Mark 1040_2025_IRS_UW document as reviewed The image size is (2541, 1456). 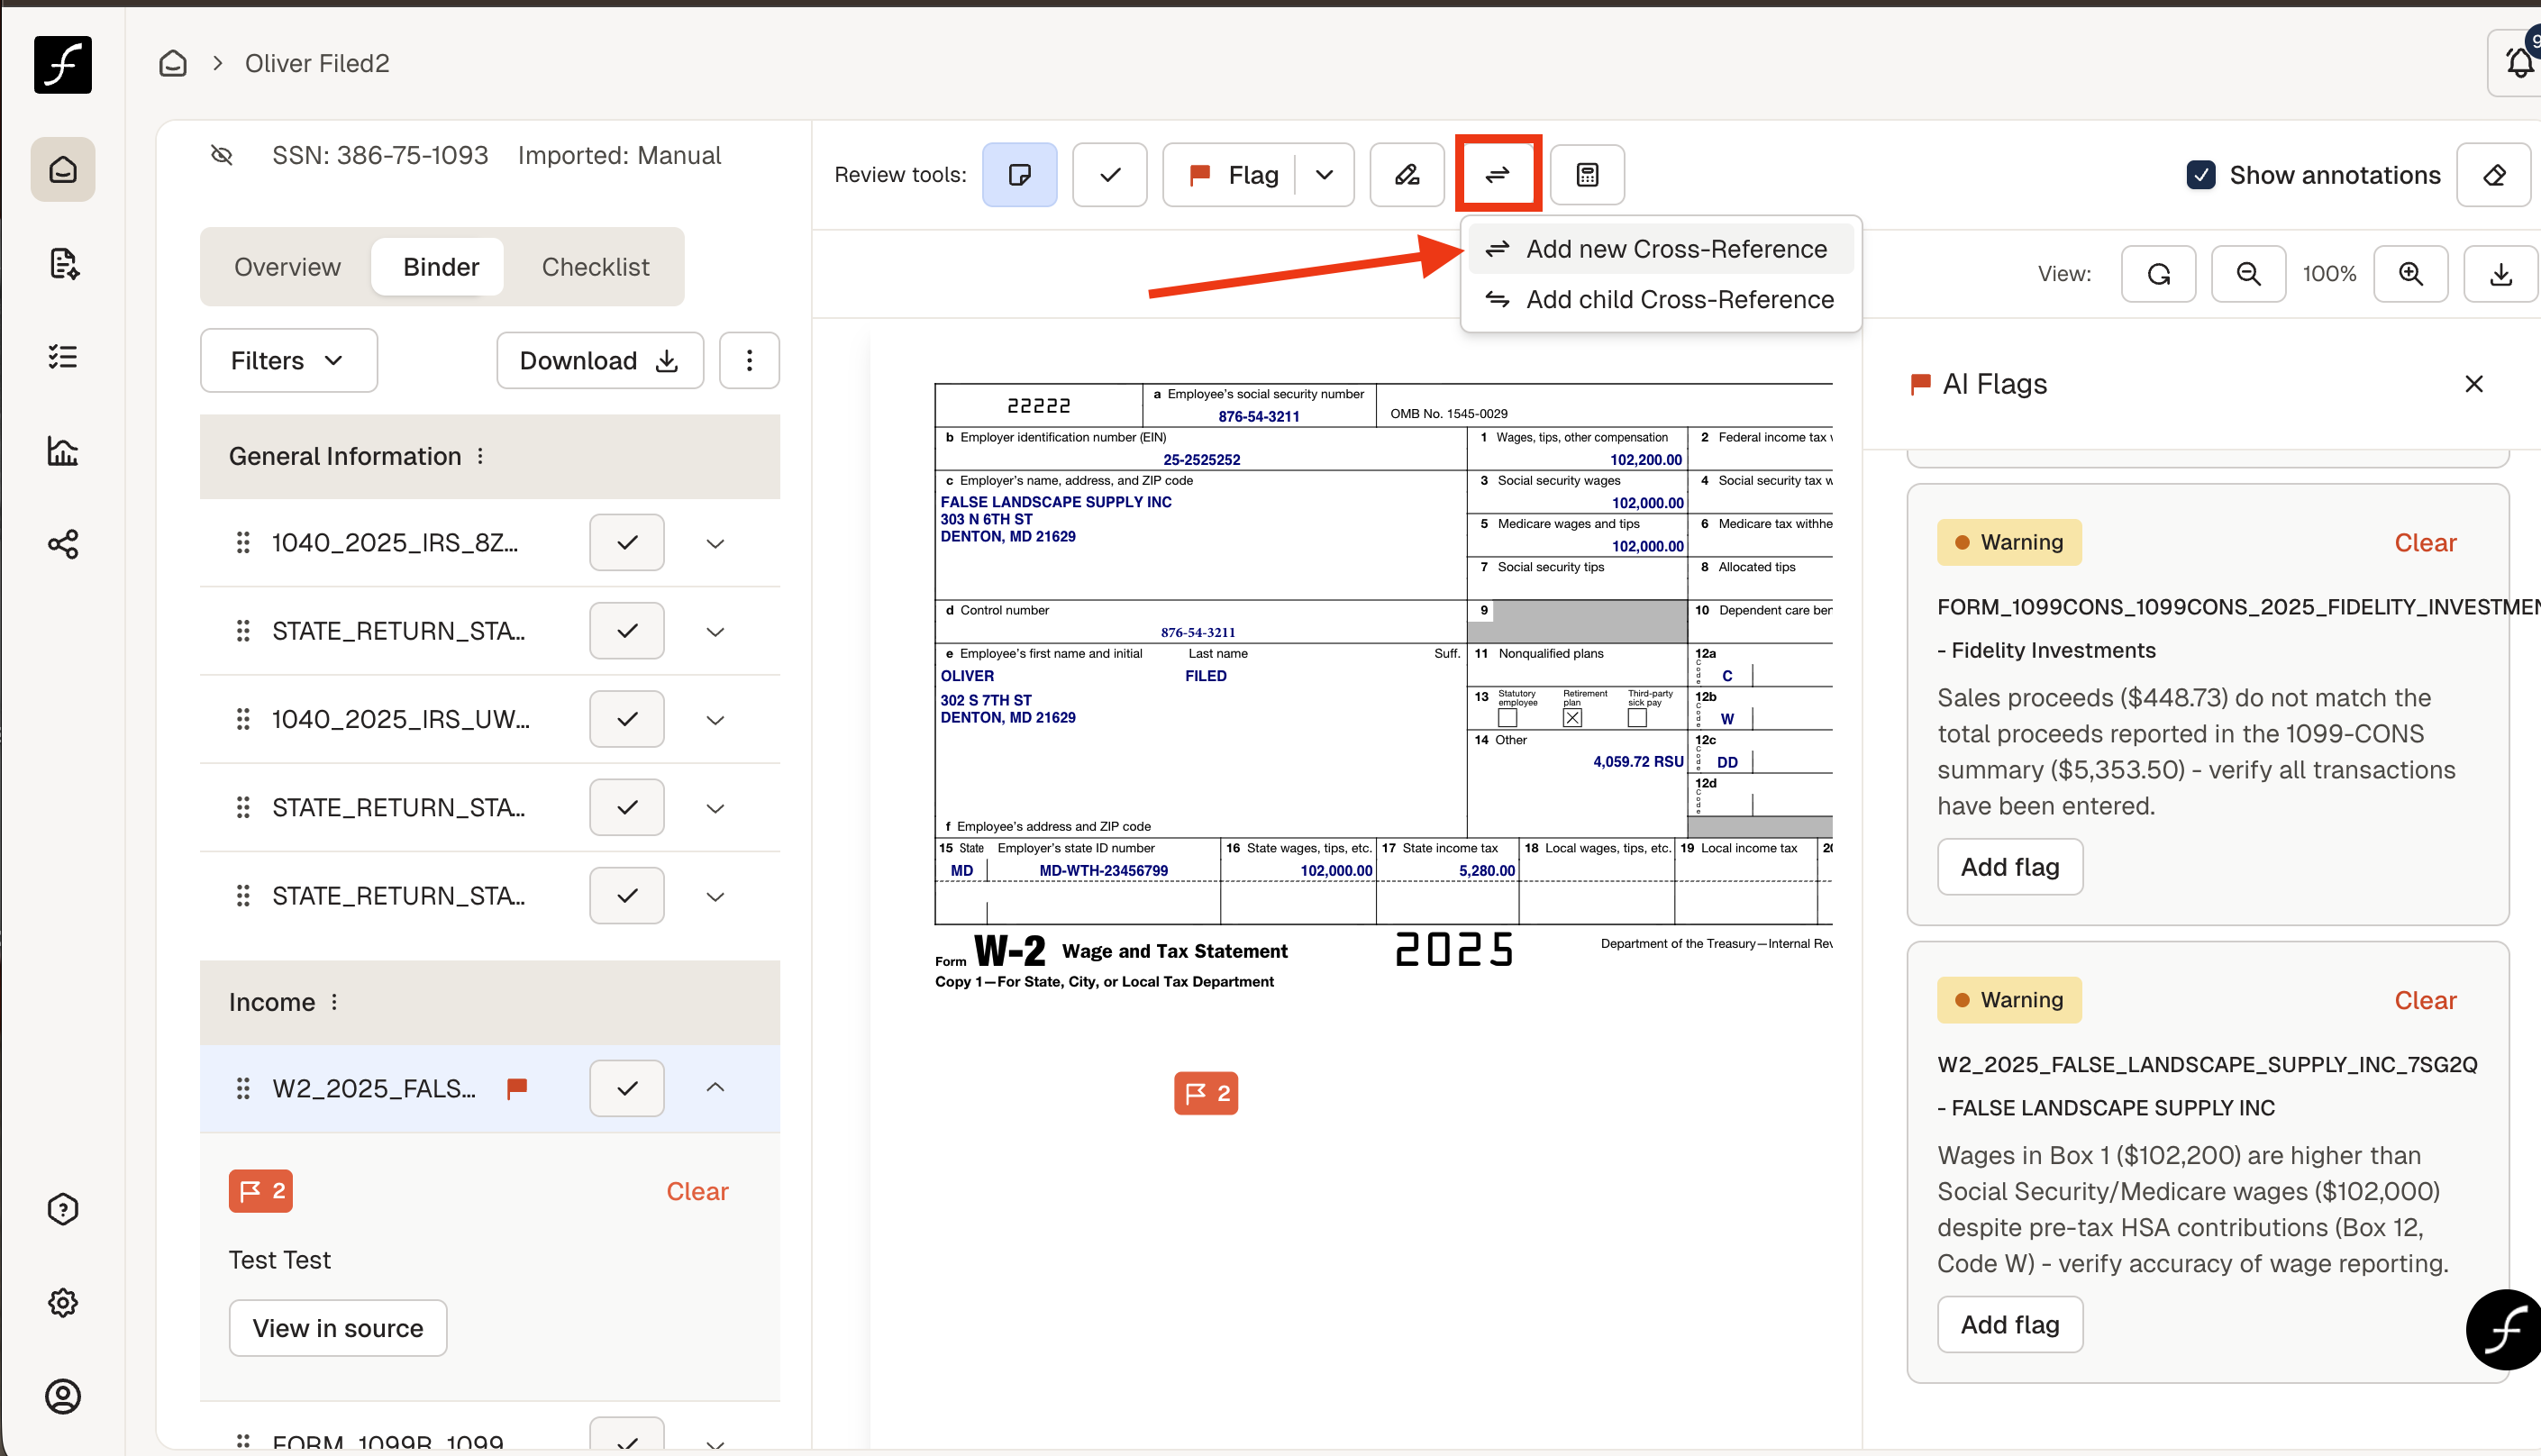click(627, 719)
